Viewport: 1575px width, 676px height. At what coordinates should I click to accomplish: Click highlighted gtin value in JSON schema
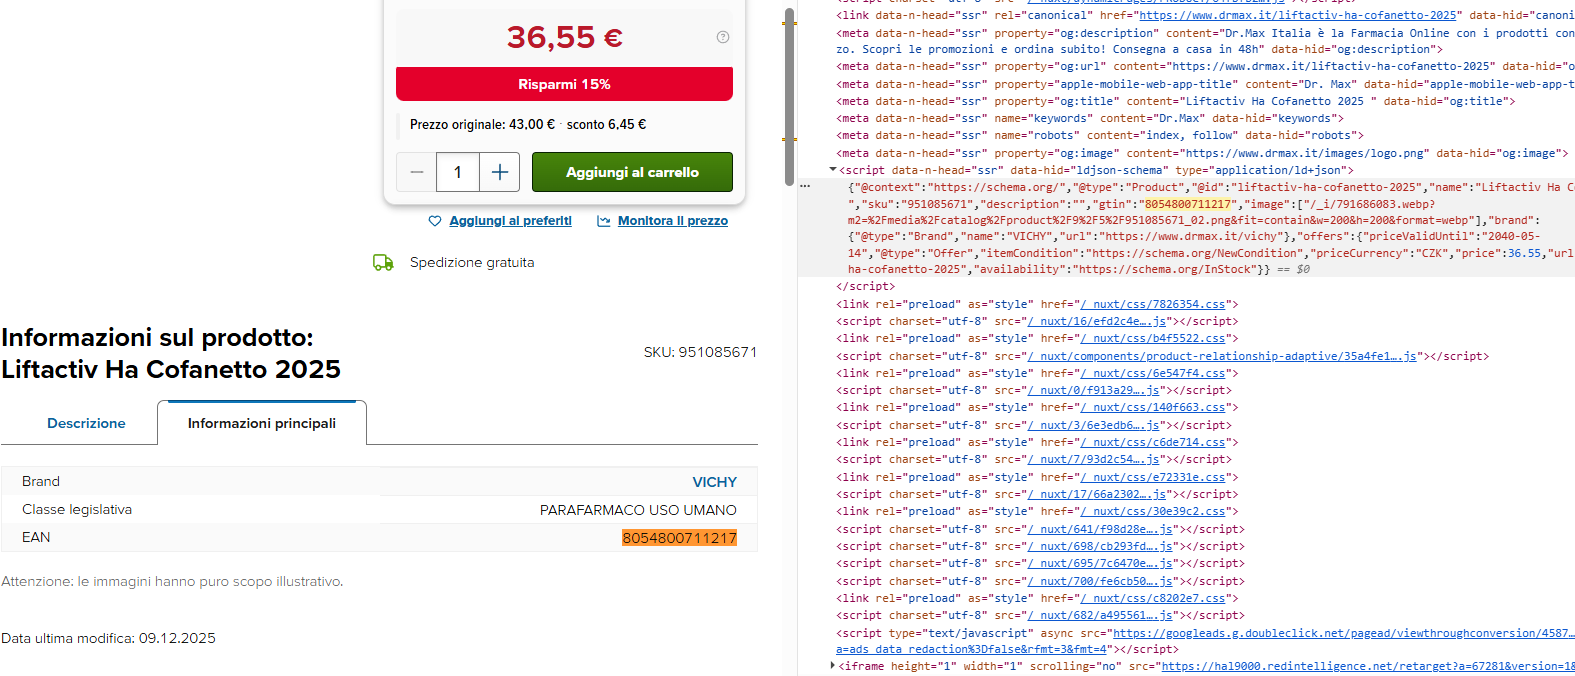1188,204
